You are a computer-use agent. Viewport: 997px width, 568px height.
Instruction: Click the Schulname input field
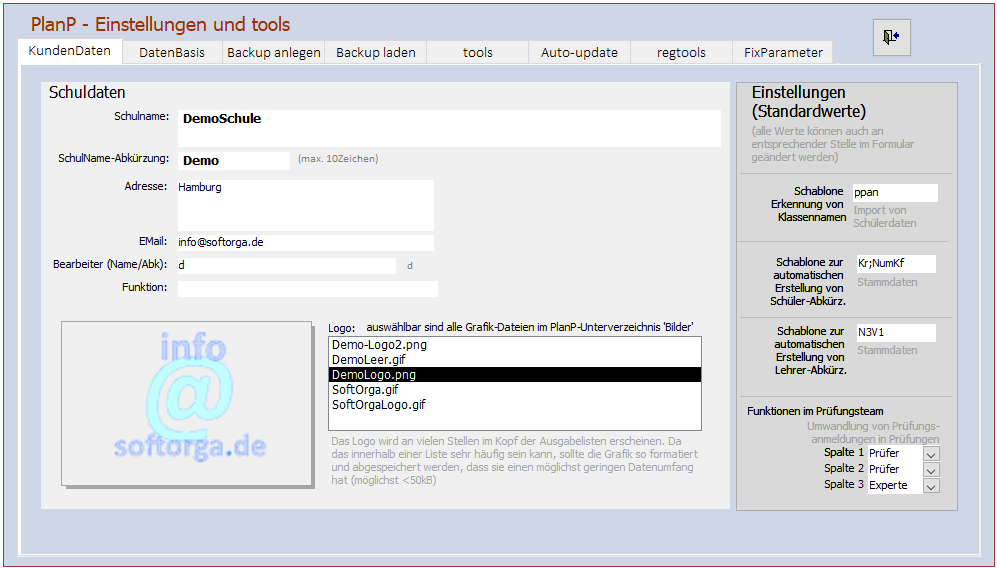click(448, 128)
